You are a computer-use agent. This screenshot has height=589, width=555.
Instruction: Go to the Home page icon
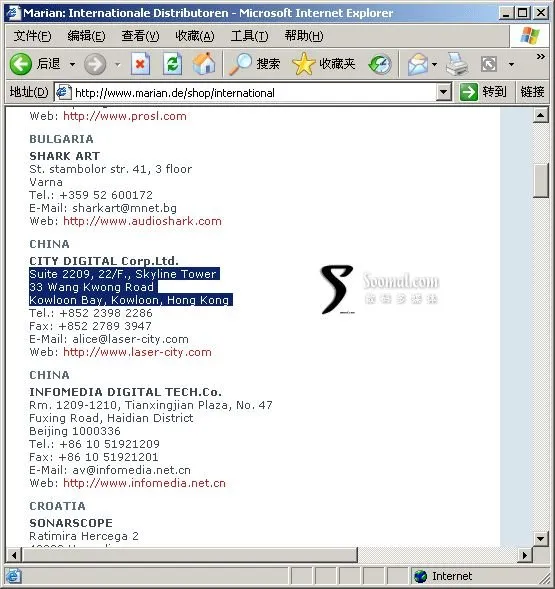pyautogui.click(x=204, y=63)
